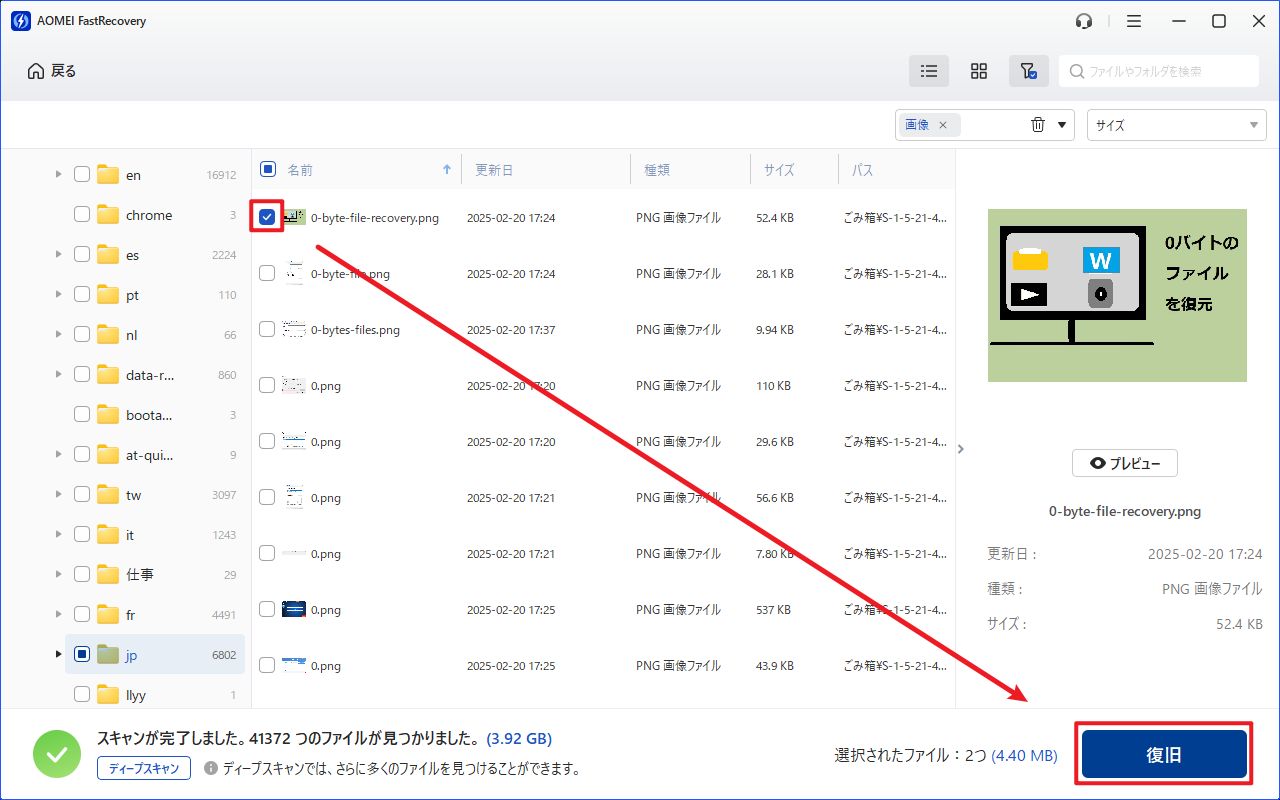Viewport: 1280px width, 800px height.
Task: Open the サイズ filter dropdown
Action: click(x=1177, y=125)
